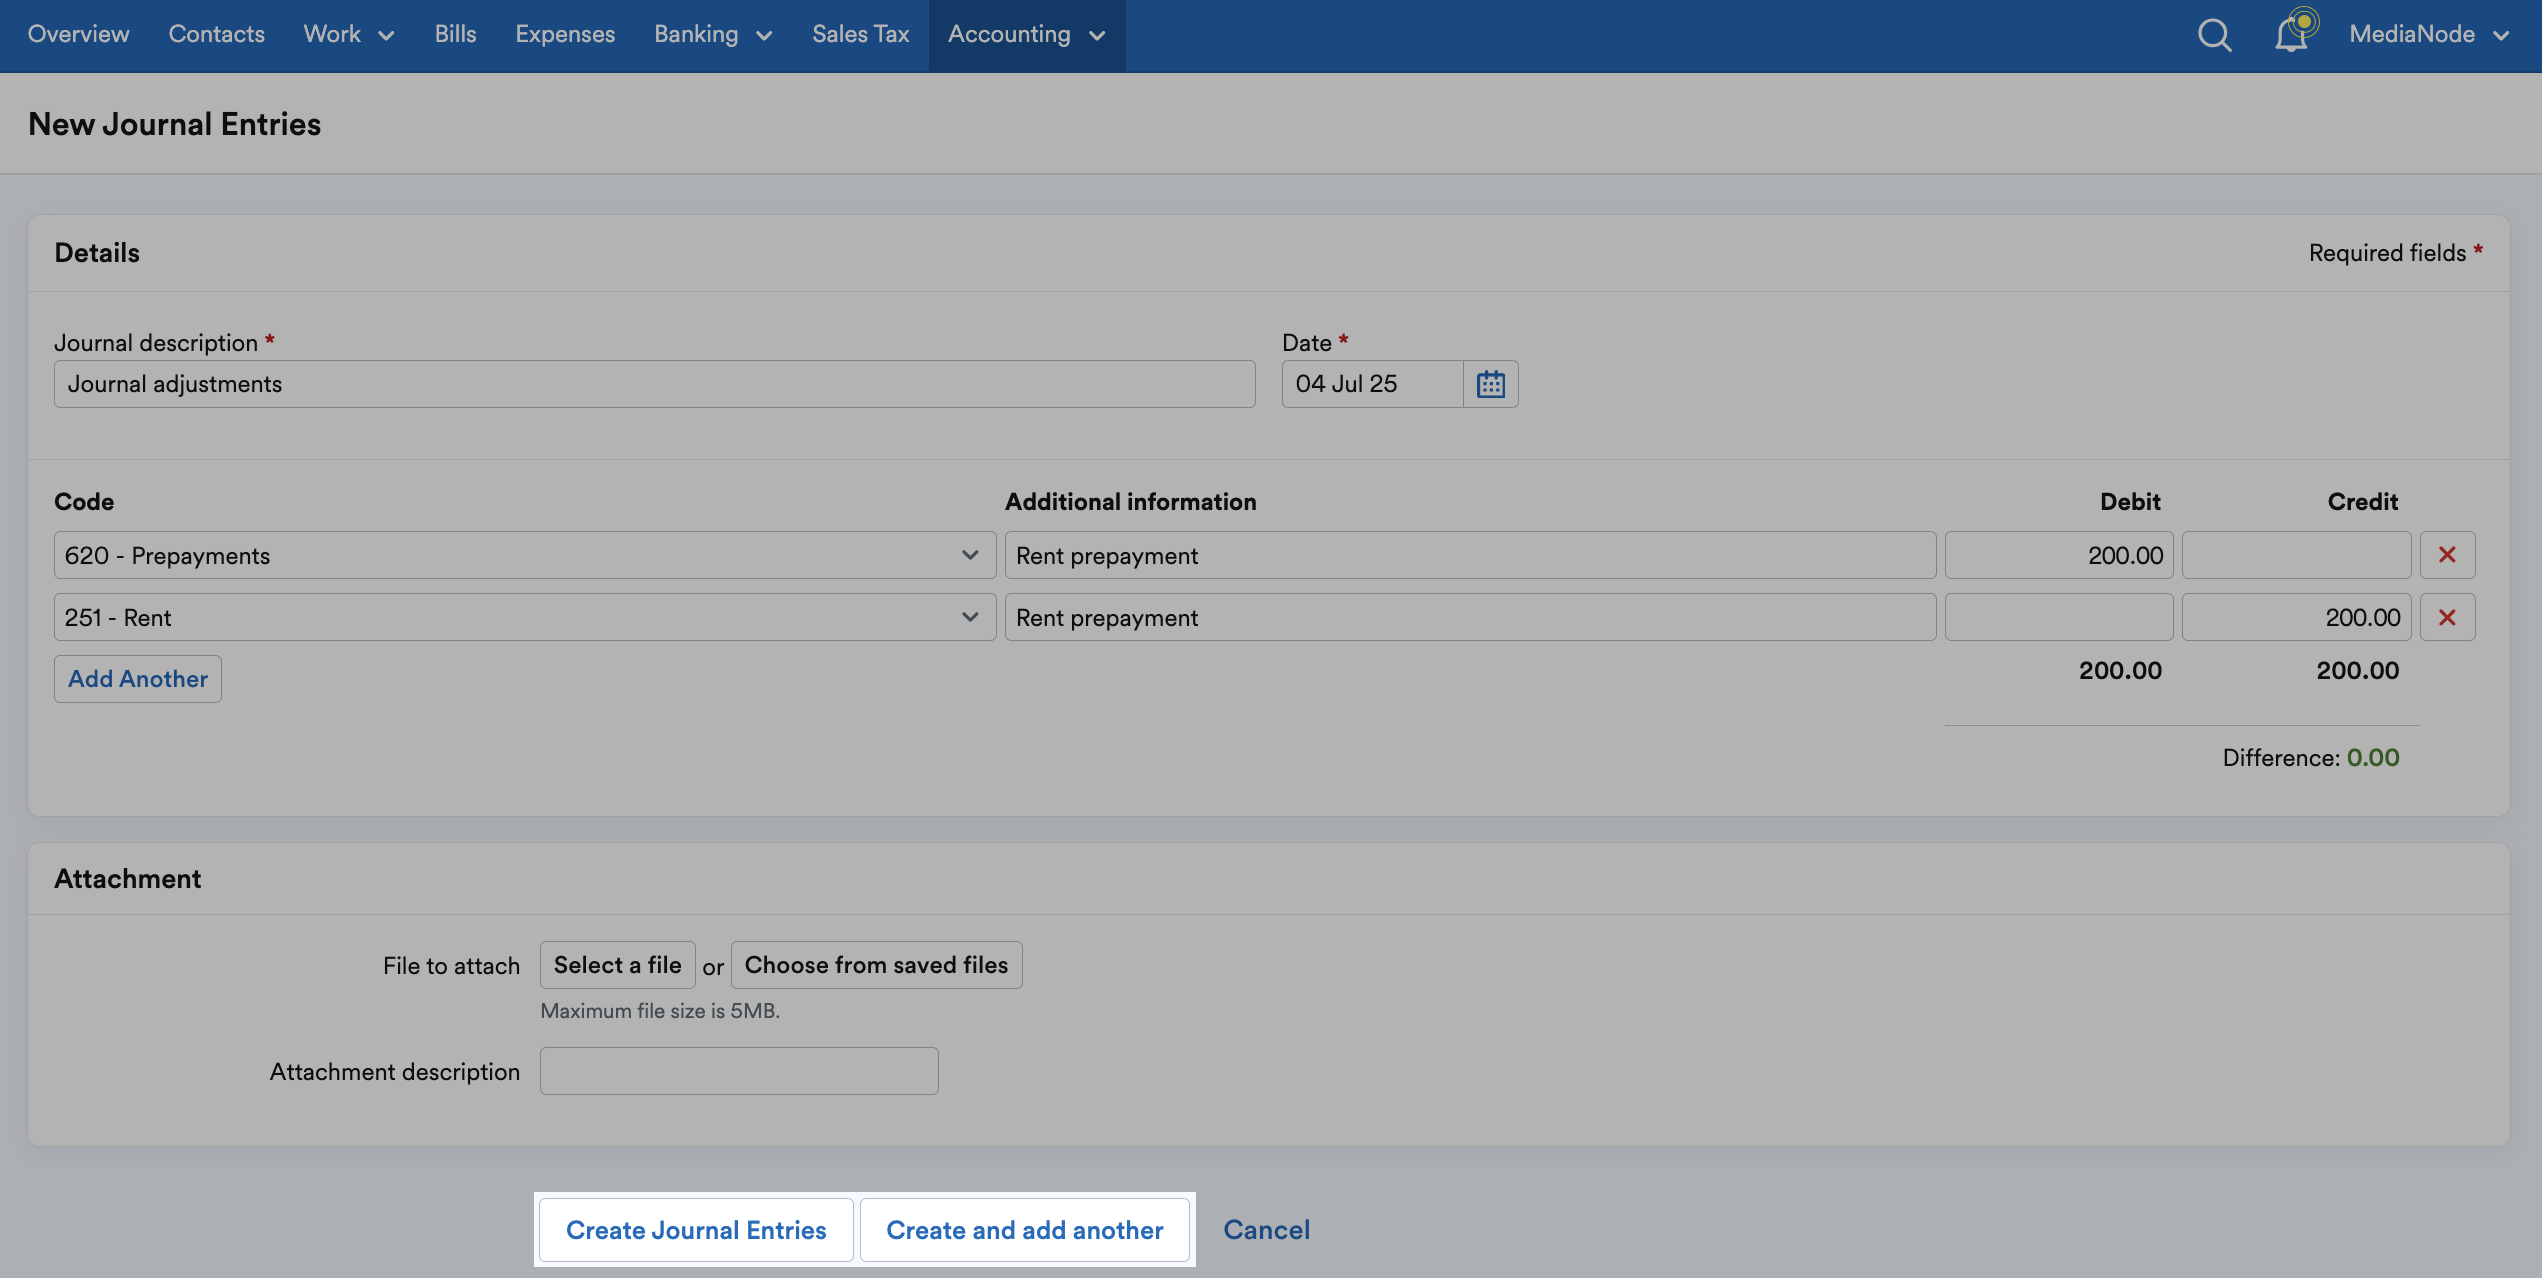
Task: Click the Prepayments row debit amount field
Action: 2059,555
